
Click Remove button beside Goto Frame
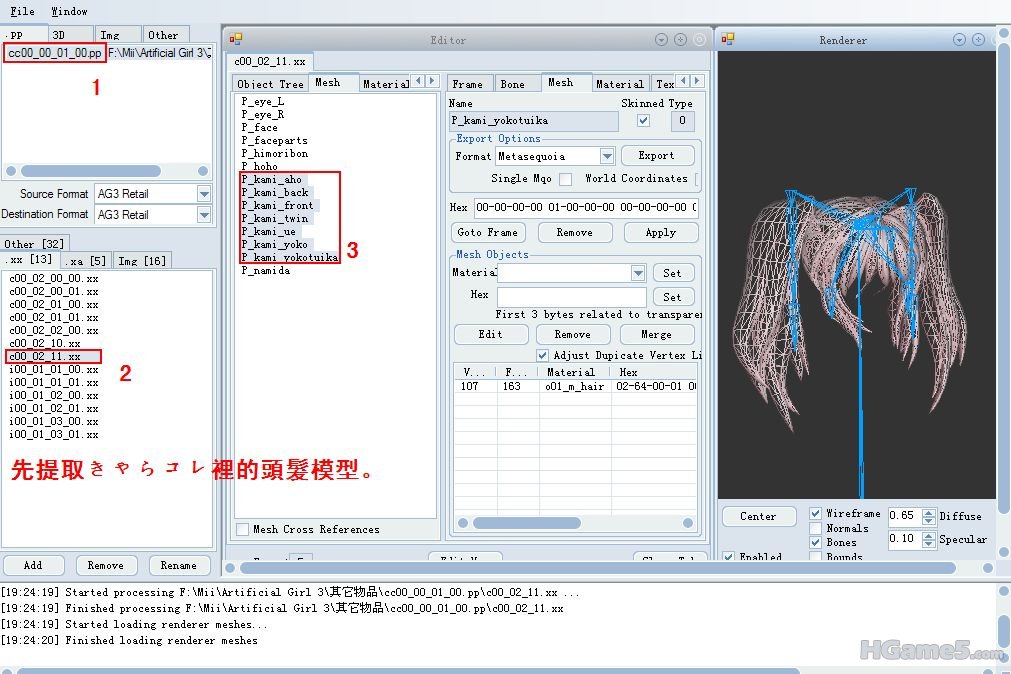pos(574,232)
